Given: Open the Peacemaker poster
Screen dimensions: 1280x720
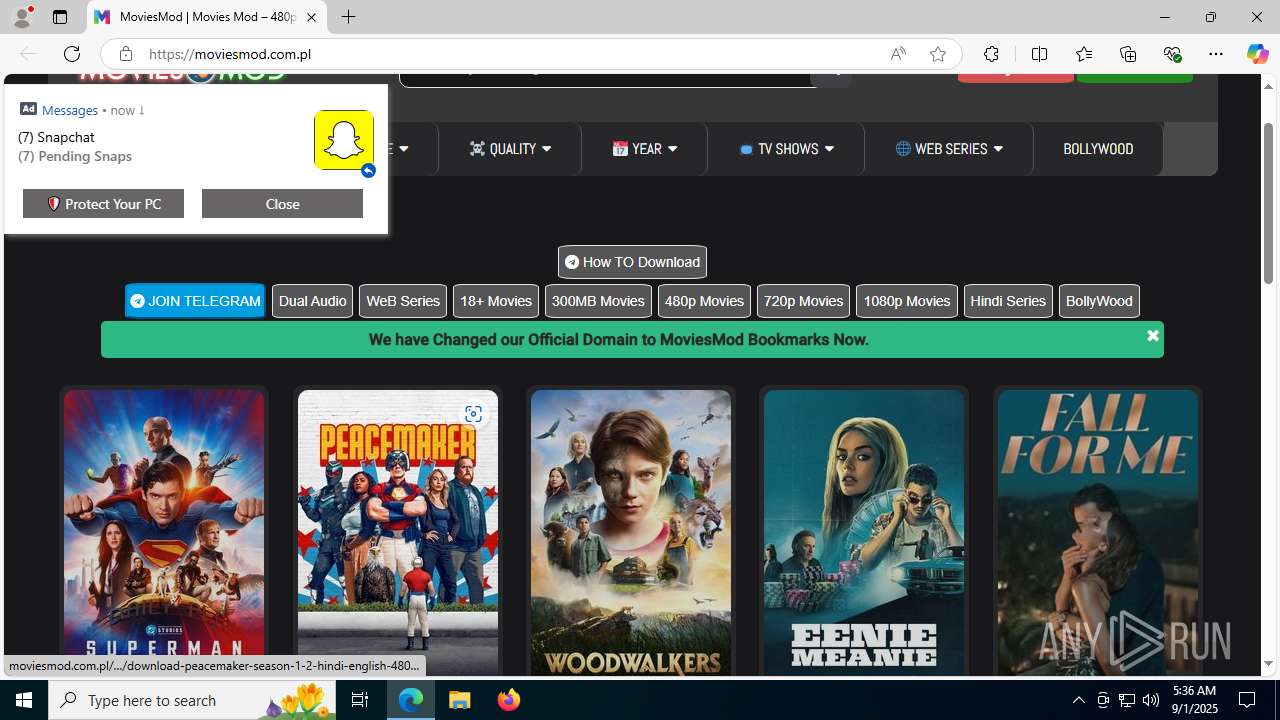Looking at the screenshot, I should (x=398, y=533).
